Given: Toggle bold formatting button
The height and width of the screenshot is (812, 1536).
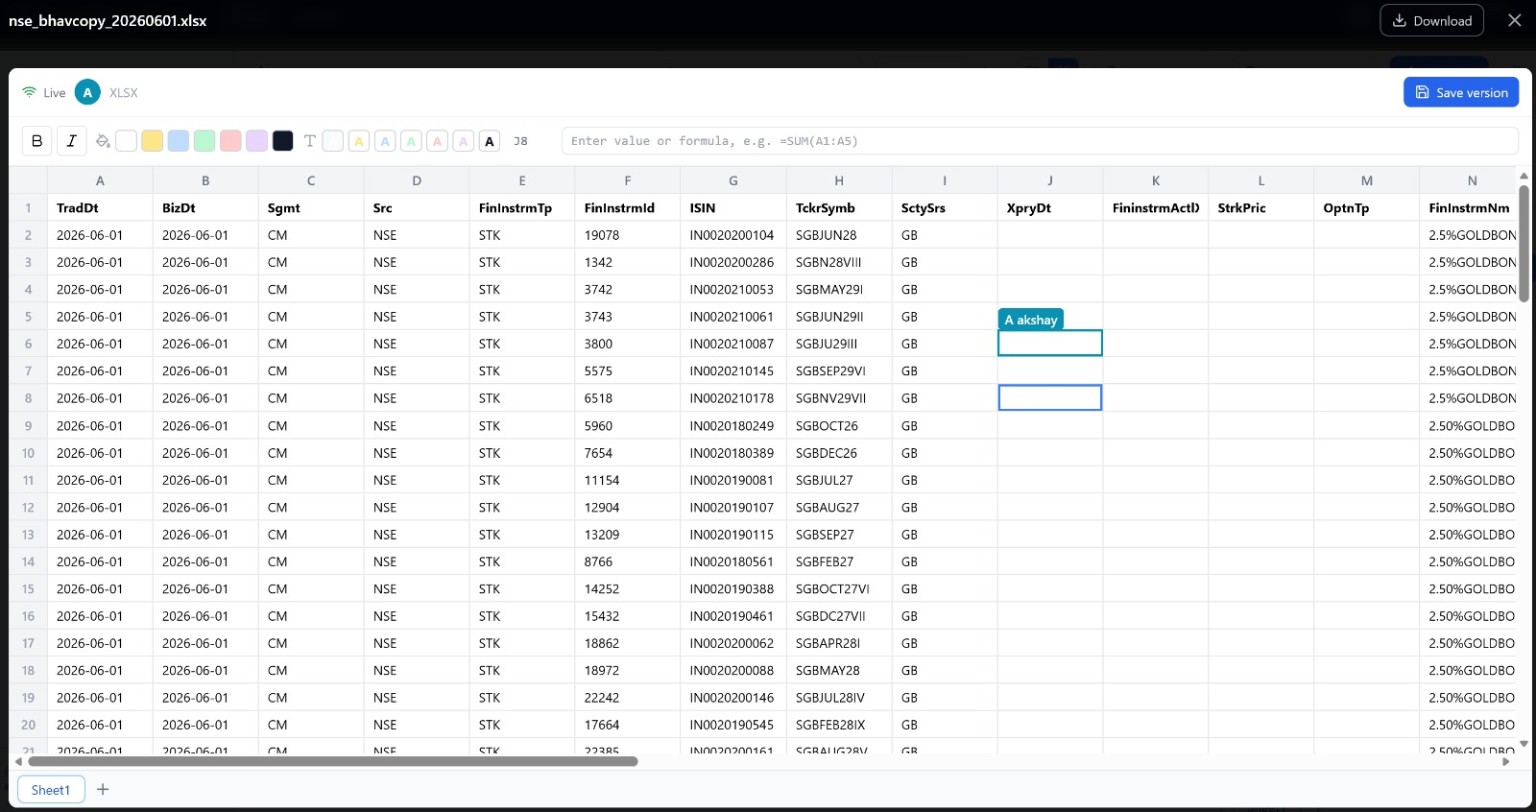Looking at the screenshot, I should coord(37,141).
